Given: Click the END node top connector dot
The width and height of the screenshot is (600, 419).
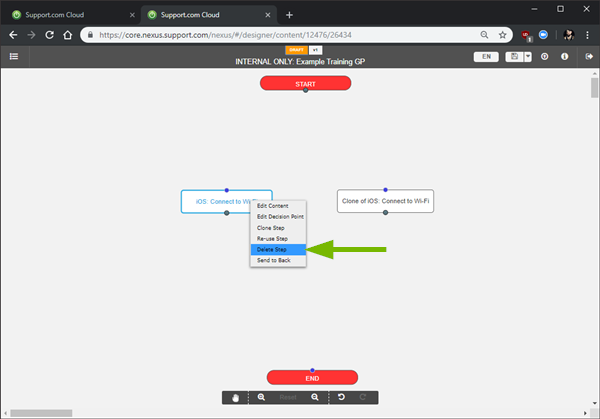Looking at the screenshot, I should tap(312, 370).
